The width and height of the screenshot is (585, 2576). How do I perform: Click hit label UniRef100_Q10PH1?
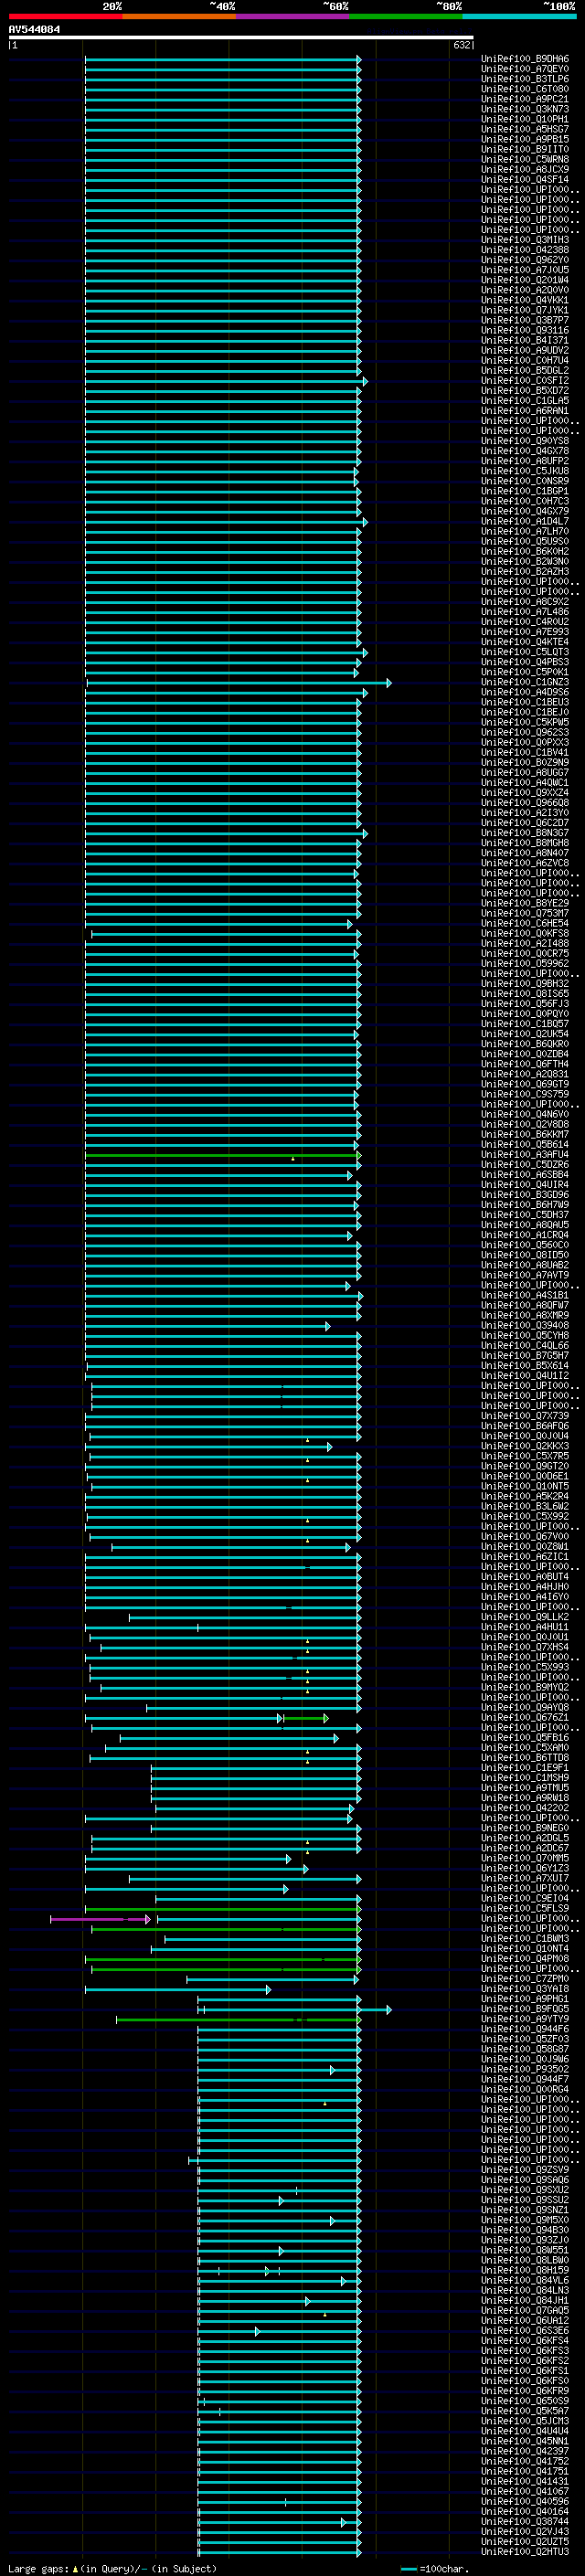[x=525, y=120]
